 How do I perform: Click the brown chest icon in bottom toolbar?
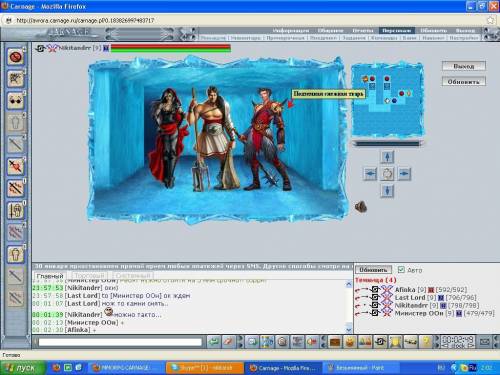click(335, 342)
